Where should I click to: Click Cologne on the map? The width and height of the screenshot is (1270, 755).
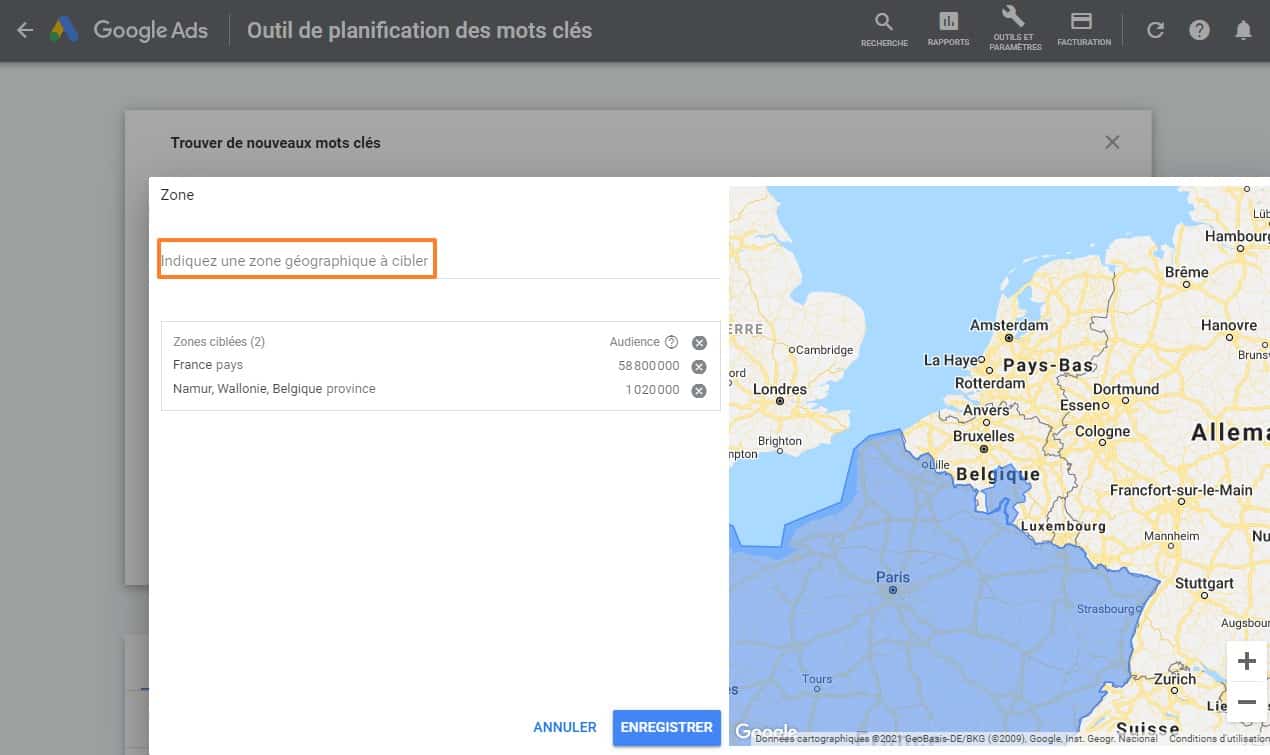tap(1102, 432)
